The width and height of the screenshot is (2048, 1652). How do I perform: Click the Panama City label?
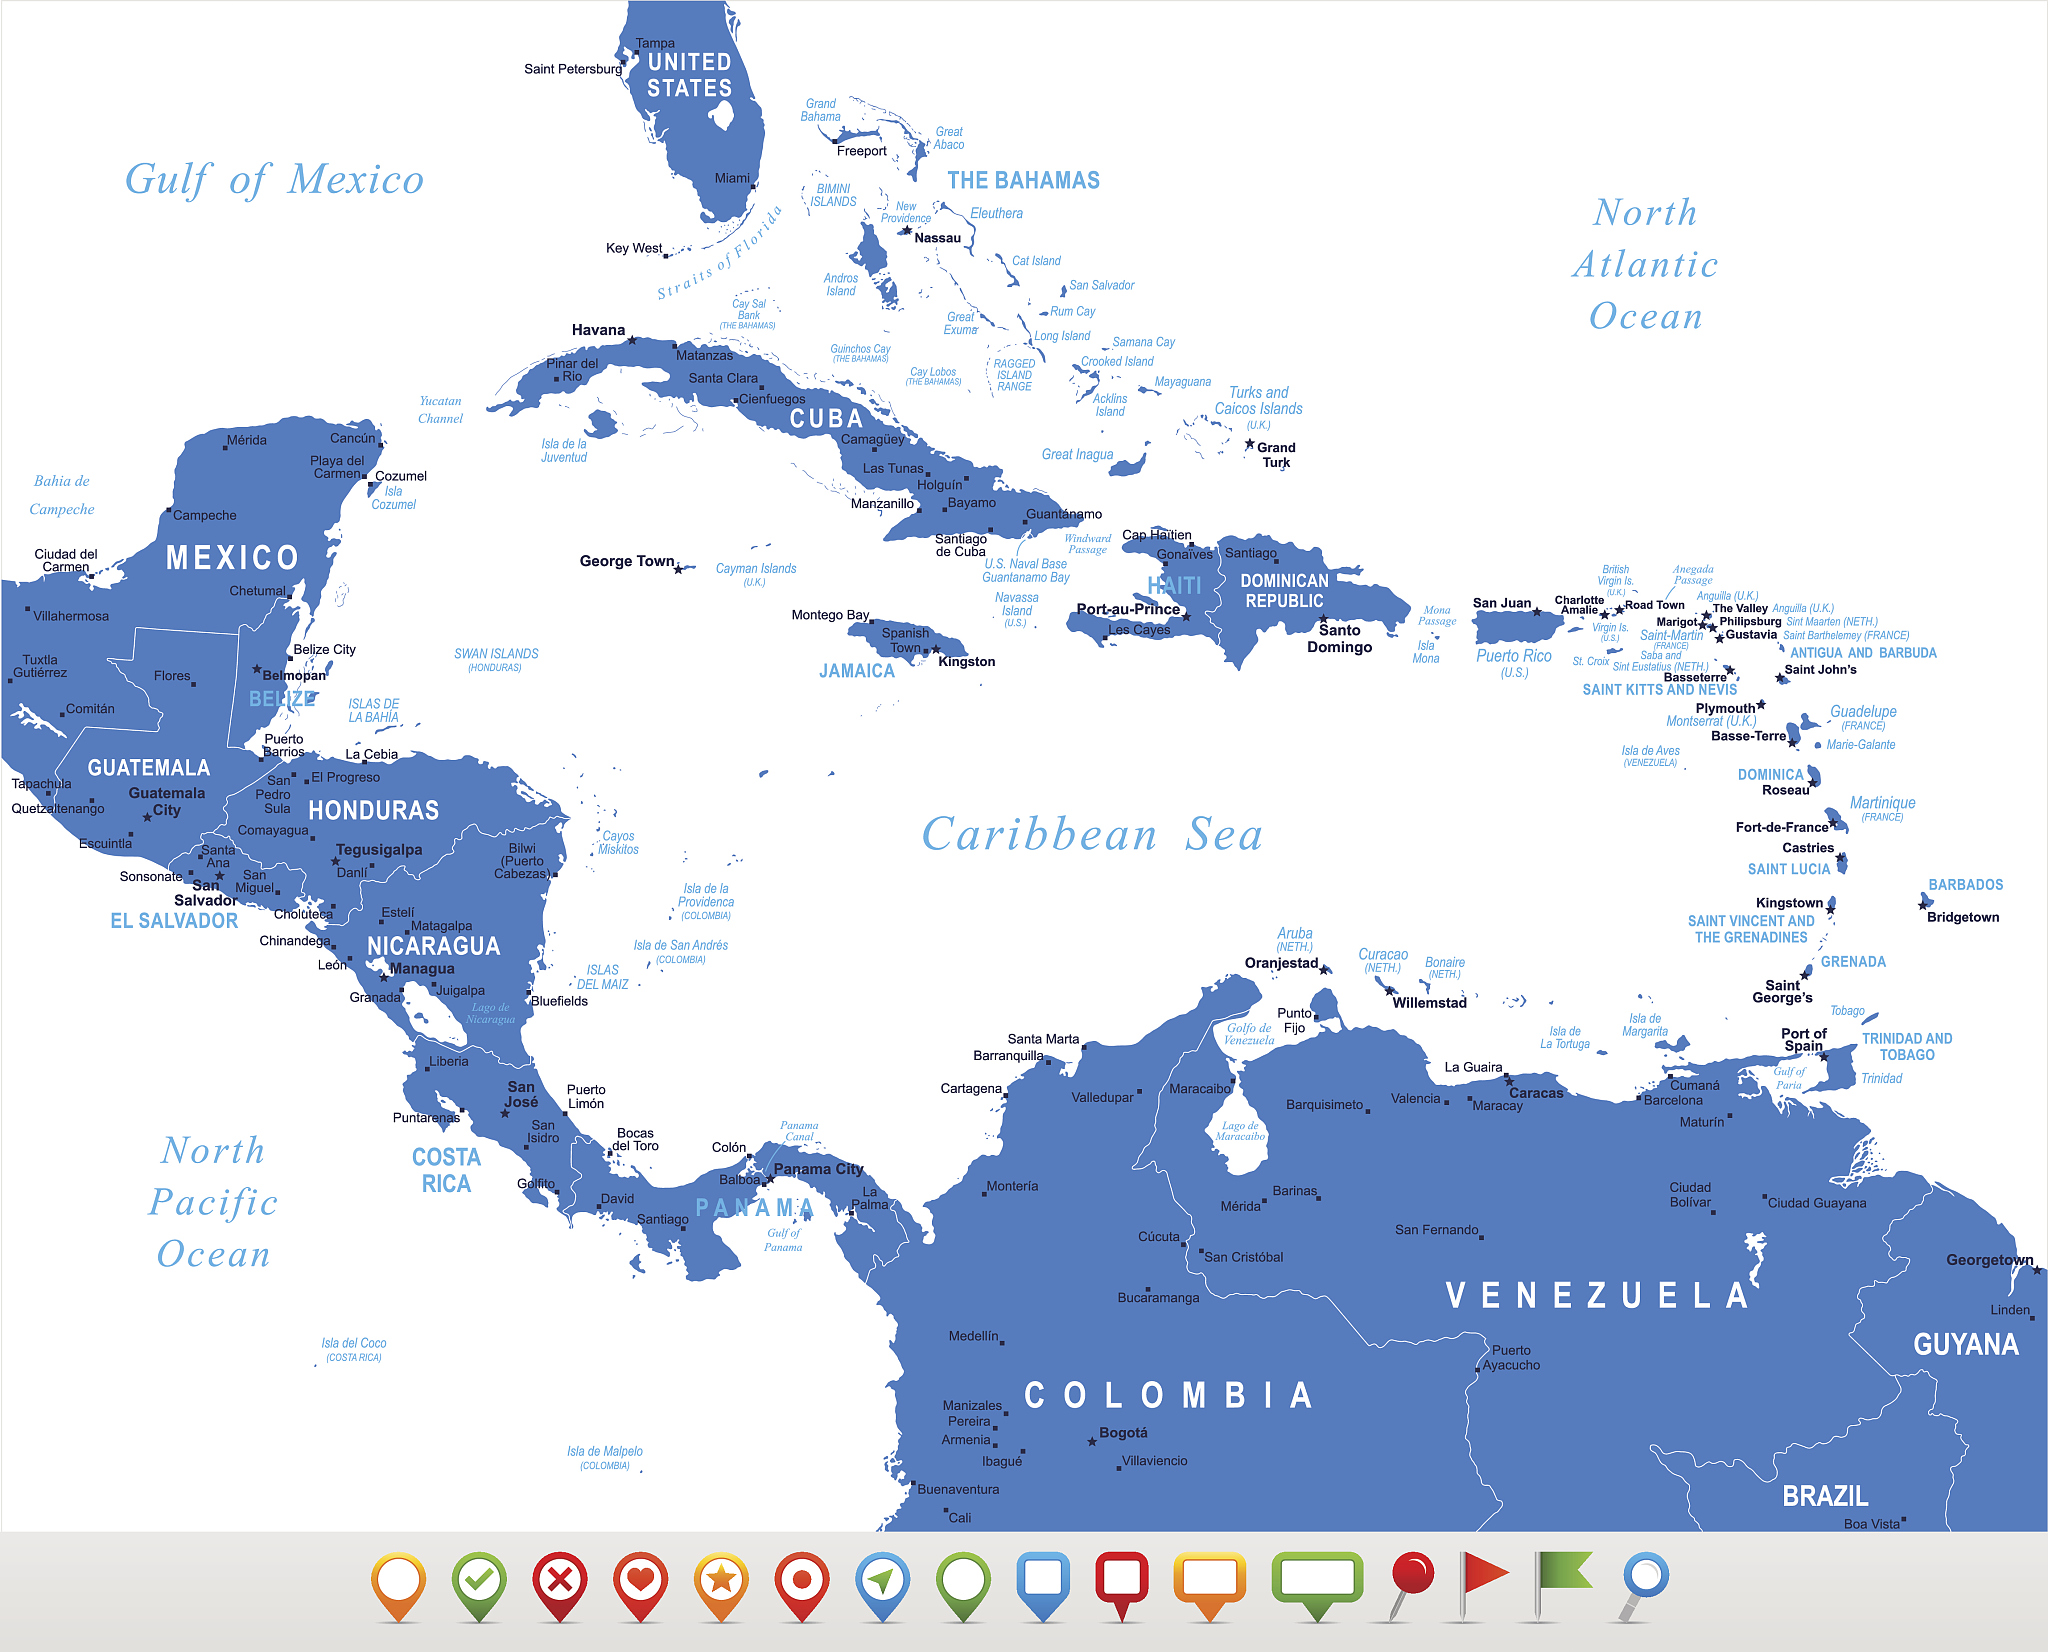coord(818,1169)
